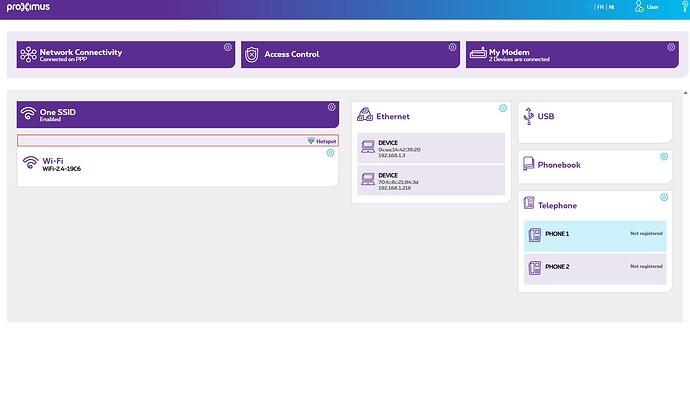Switch language to FR
The image size is (690, 398).
pyautogui.click(x=600, y=7)
